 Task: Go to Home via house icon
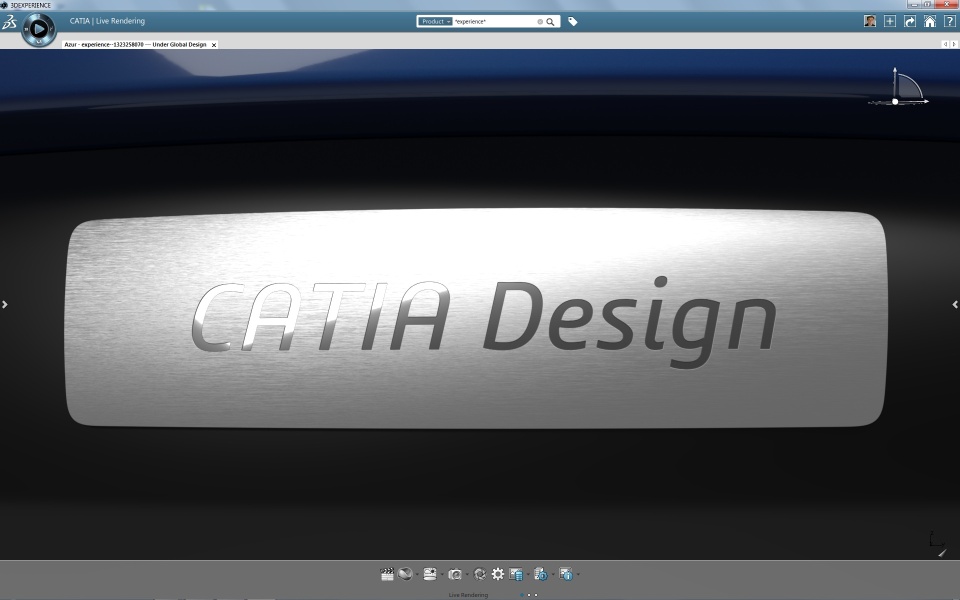coord(929,21)
